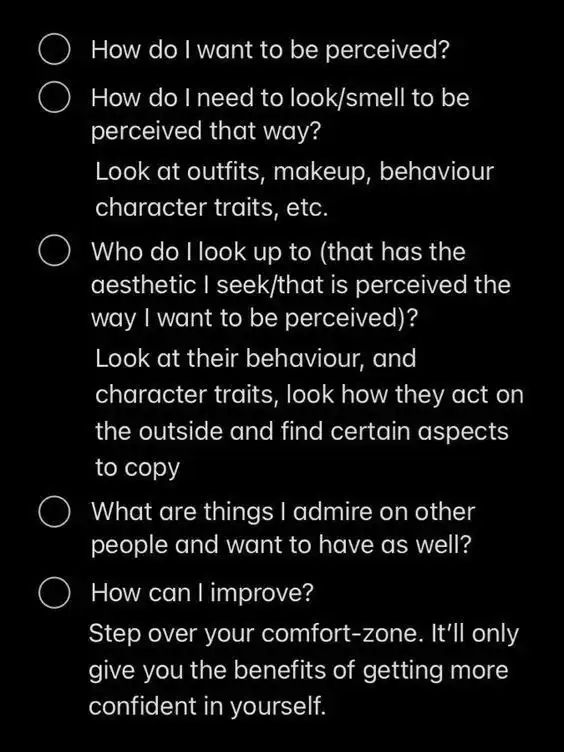
Task: Select the 'character traits, etc.' line
Action: click(212, 208)
